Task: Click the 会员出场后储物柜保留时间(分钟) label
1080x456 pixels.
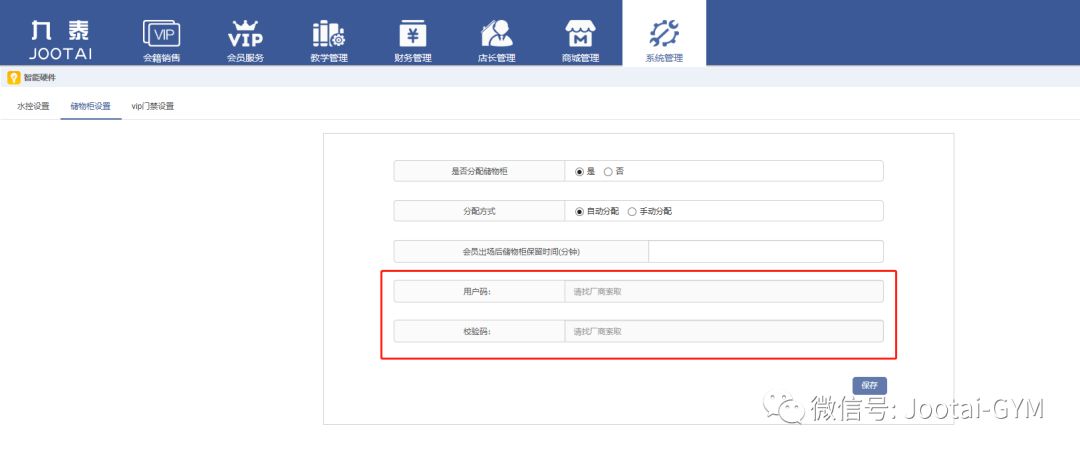Action: tap(521, 251)
